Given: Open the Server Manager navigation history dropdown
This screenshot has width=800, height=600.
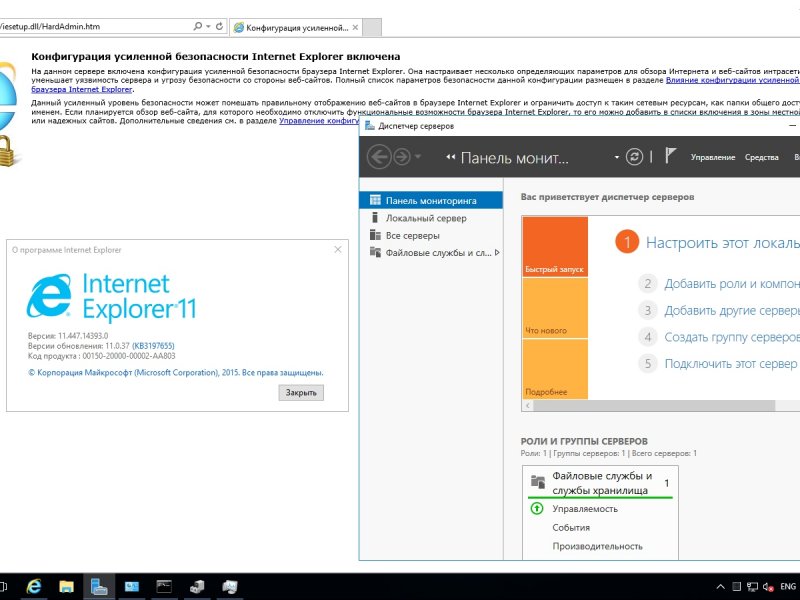Looking at the screenshot, I should pos(418,156).
